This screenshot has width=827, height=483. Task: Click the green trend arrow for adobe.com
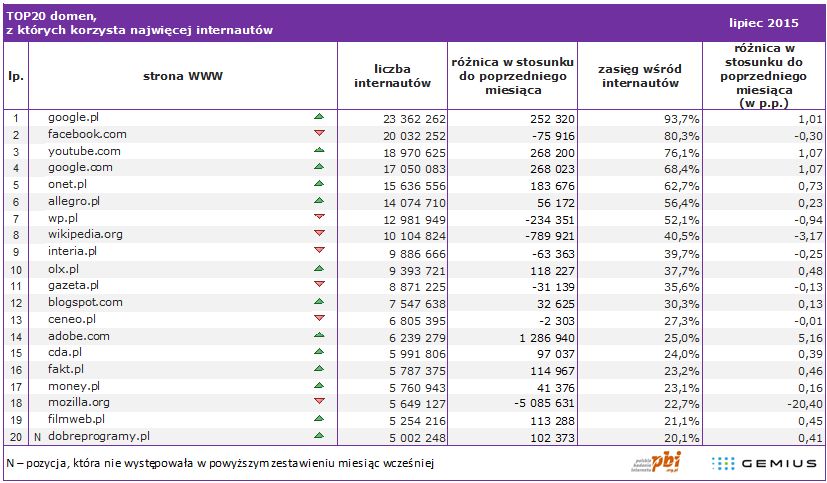pos(319,336)
